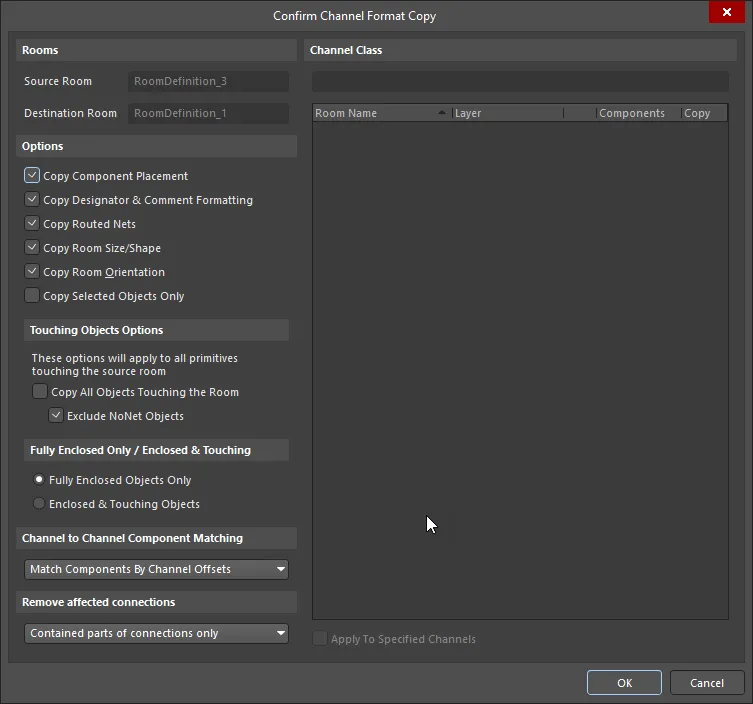
Task: Enable Copy All Objects Touching the Room
Action: click(40, 391)
